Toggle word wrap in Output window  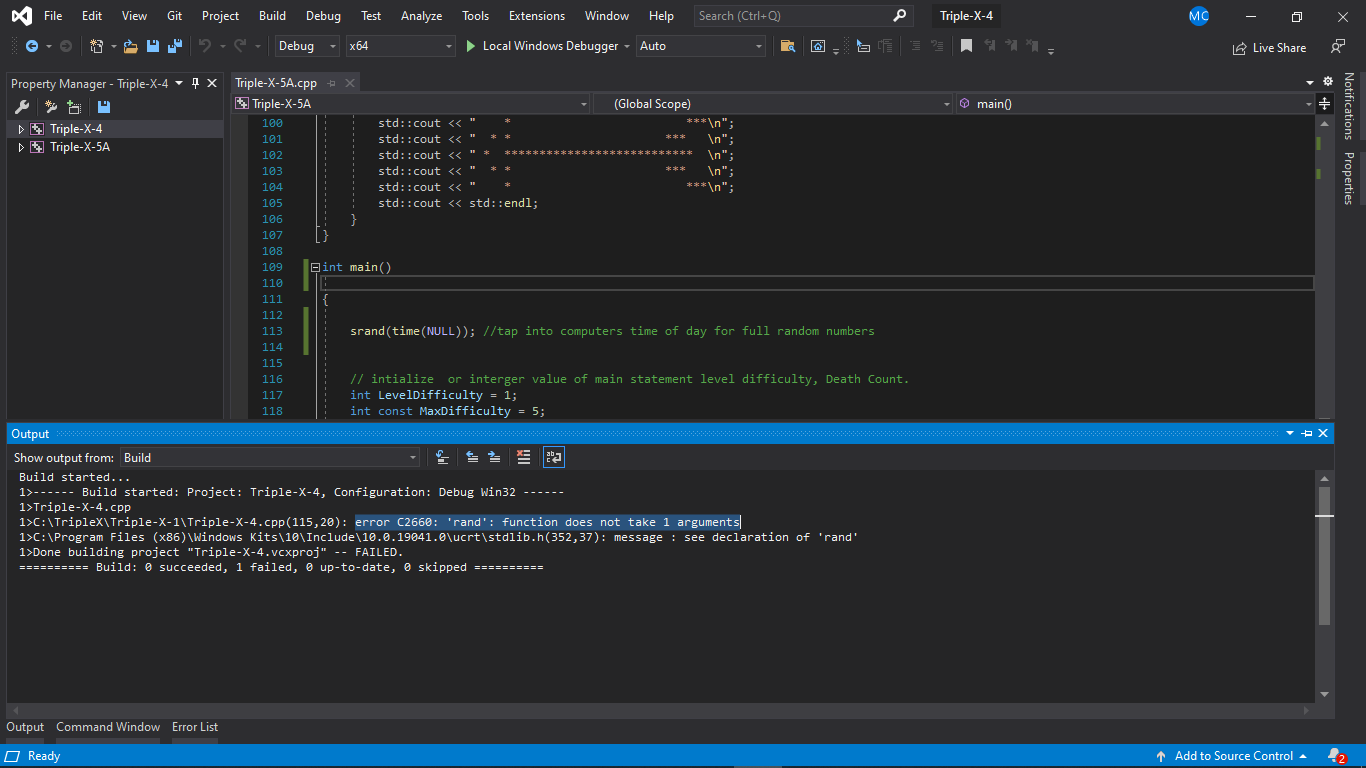(x=553, y=457)
